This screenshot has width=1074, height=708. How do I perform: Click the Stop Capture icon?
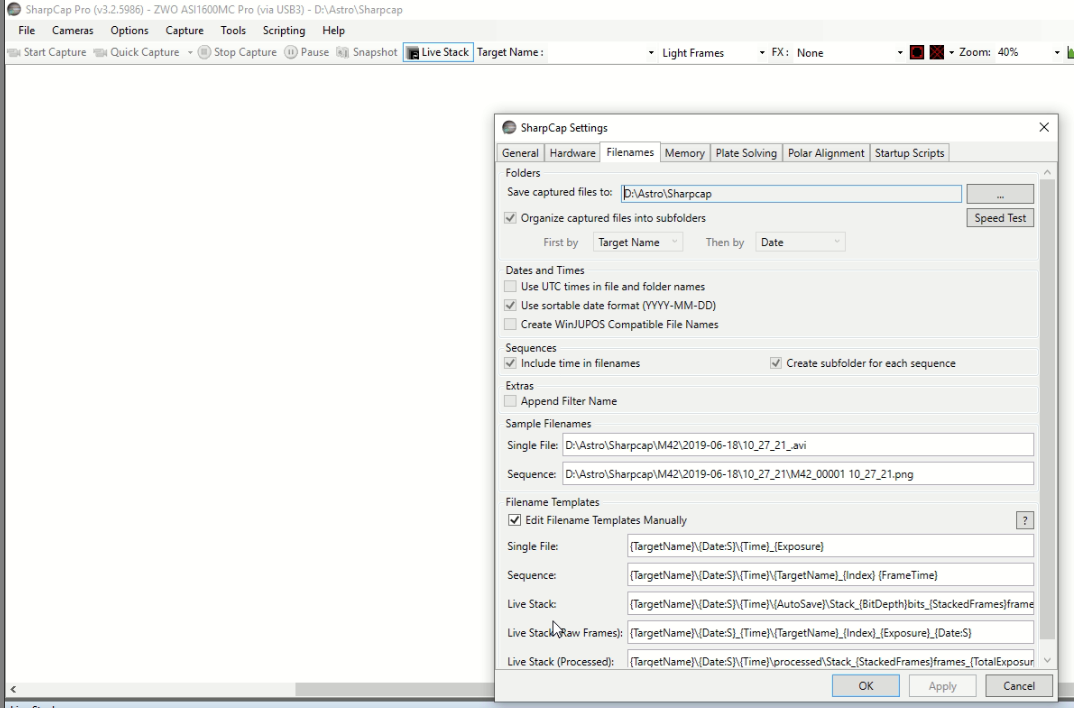pyautogui.click(x=204, y=52)
